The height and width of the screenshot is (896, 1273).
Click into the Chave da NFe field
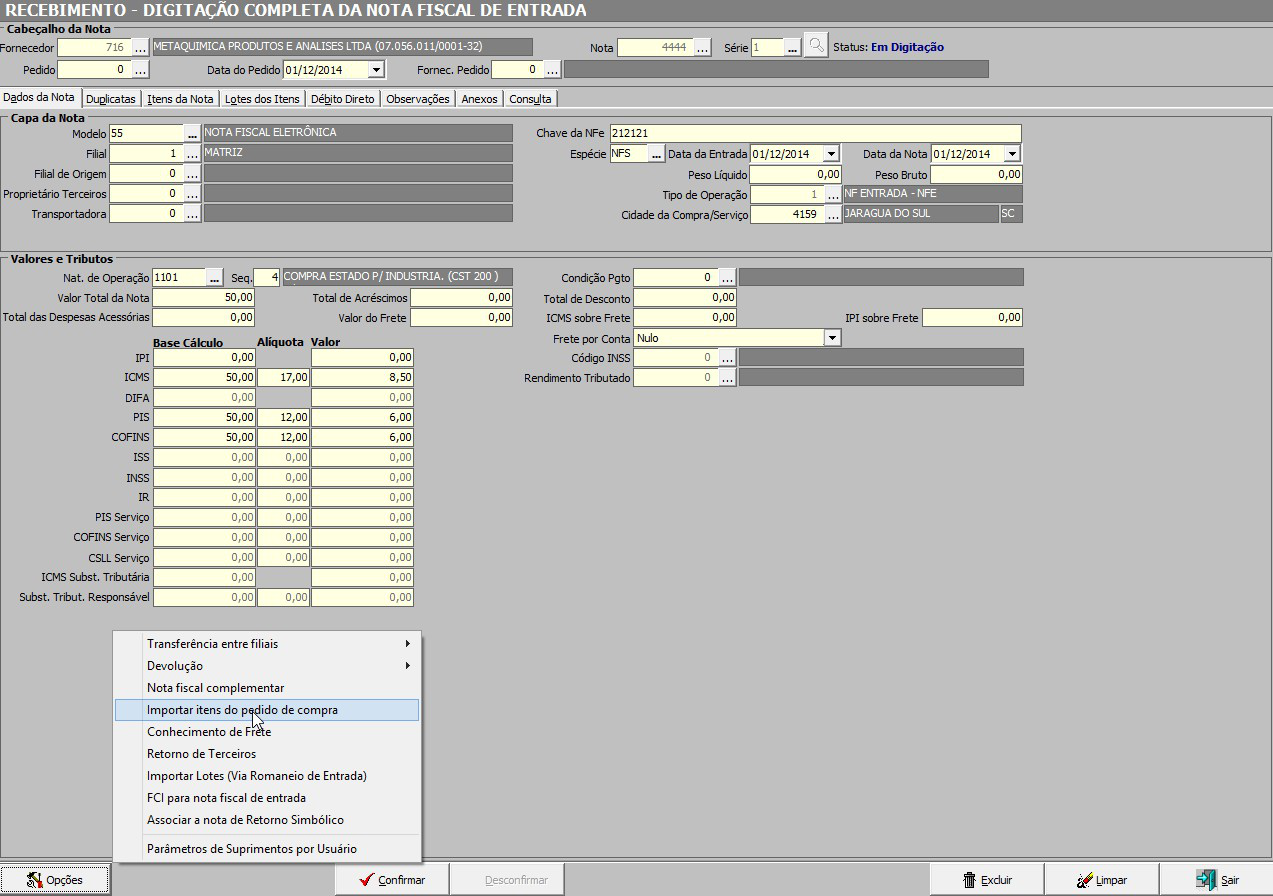(x=814, y=133)
